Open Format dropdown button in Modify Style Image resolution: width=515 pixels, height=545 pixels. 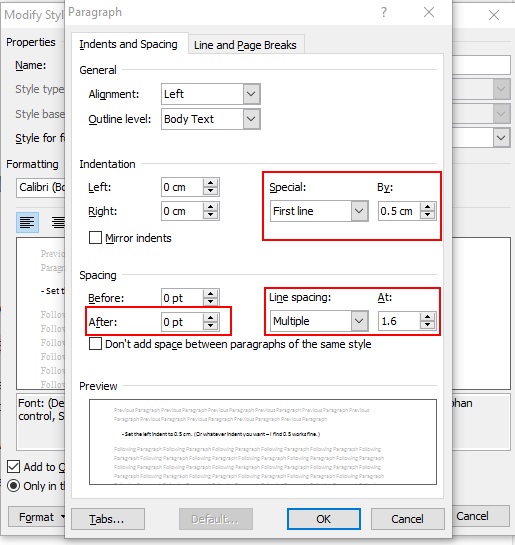tap(36, 517)
